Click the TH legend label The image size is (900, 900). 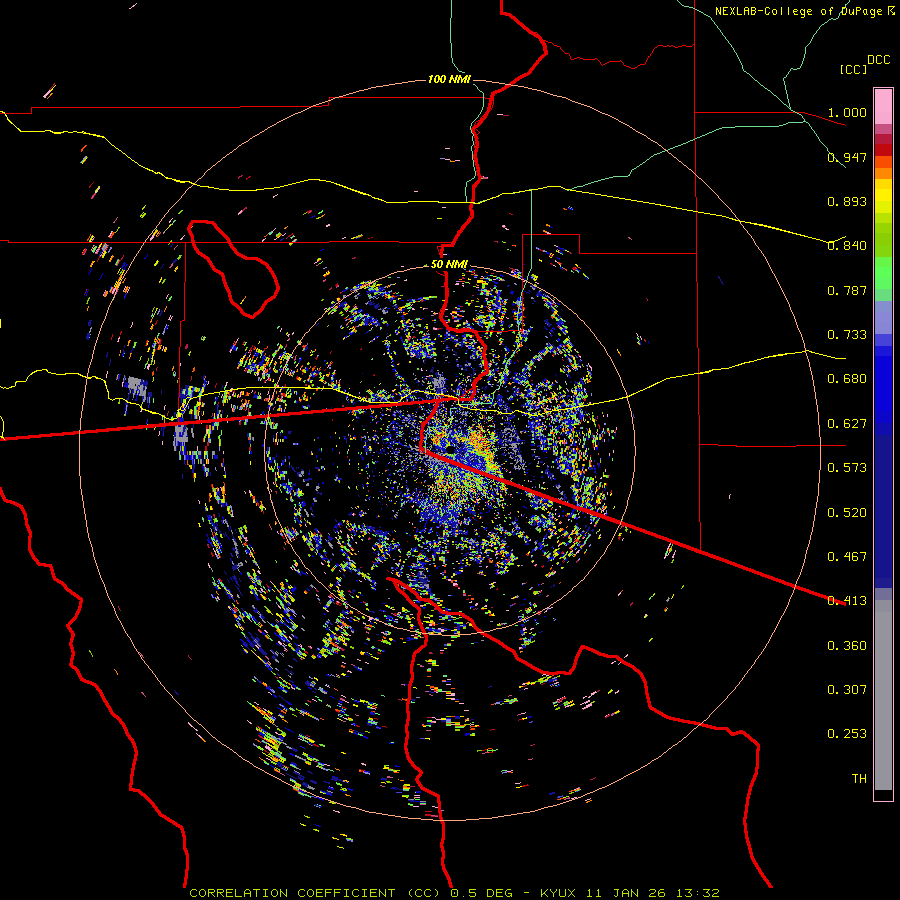(859, 779)
